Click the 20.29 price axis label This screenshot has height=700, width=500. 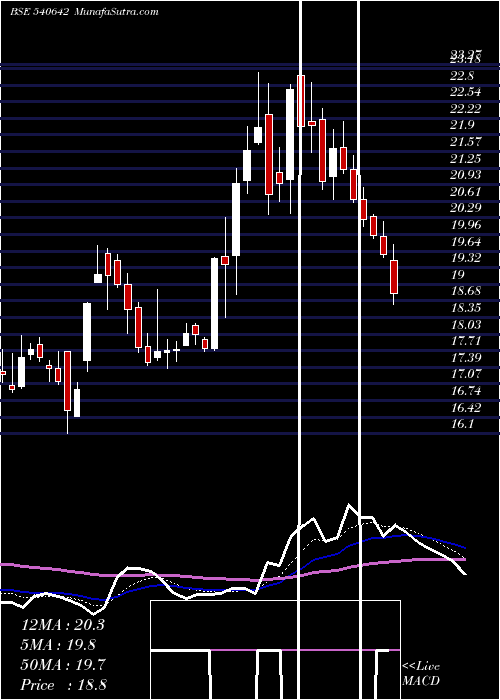click(x=466, y=208)
